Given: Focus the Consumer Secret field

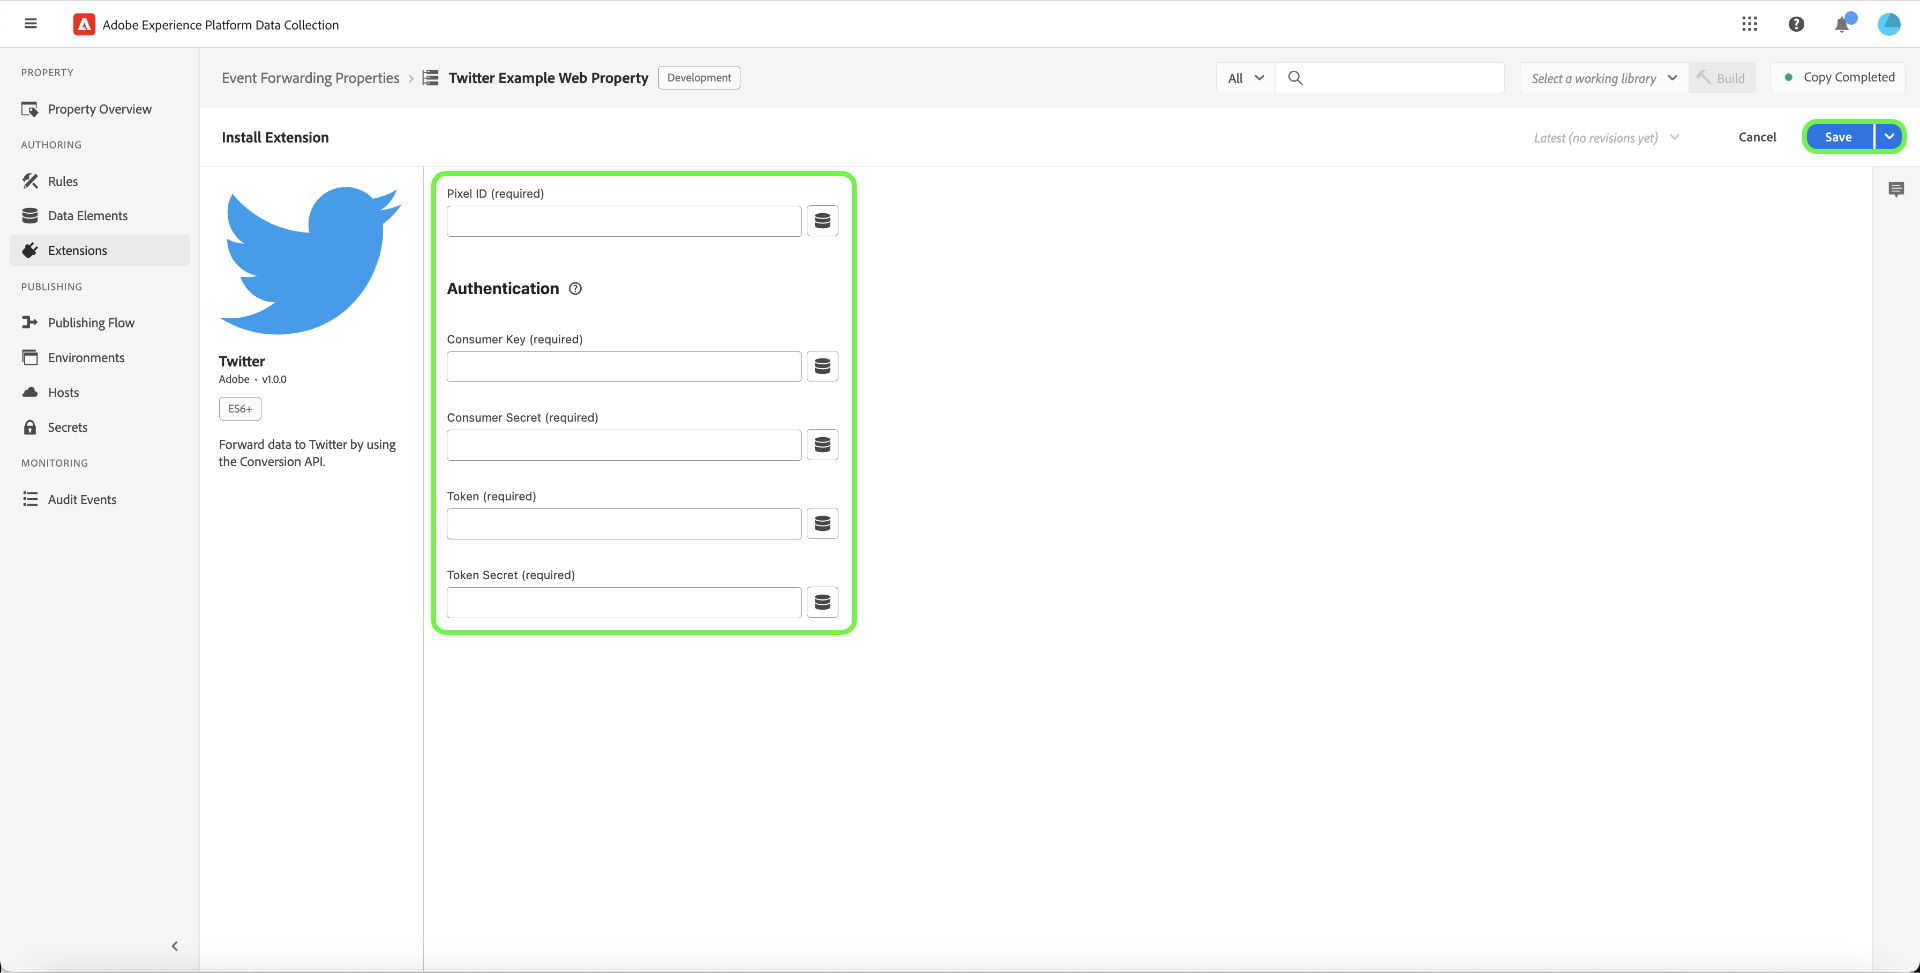Looking at the screenshot, I should point(624,445).
